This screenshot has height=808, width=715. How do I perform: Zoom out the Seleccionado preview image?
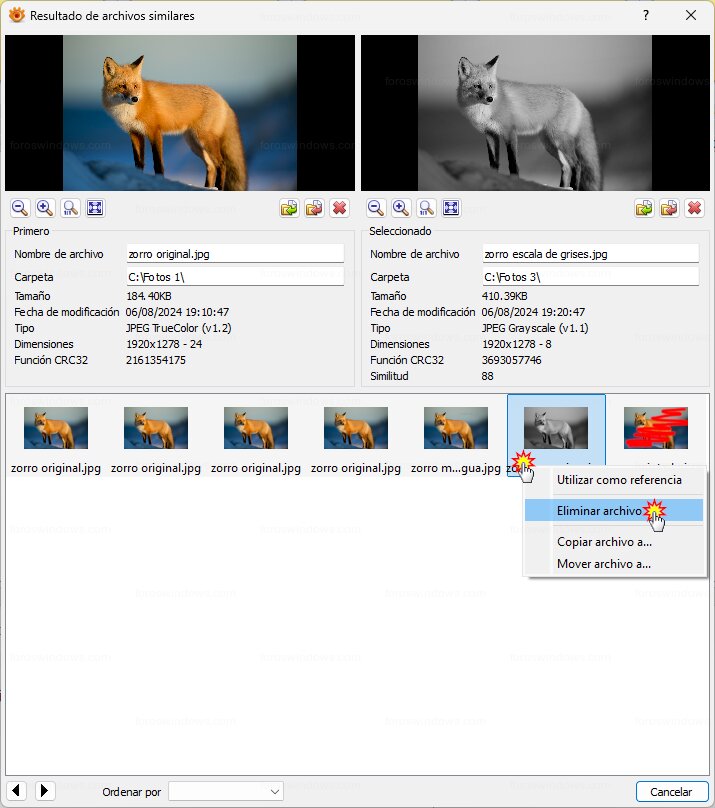[376, 208]
